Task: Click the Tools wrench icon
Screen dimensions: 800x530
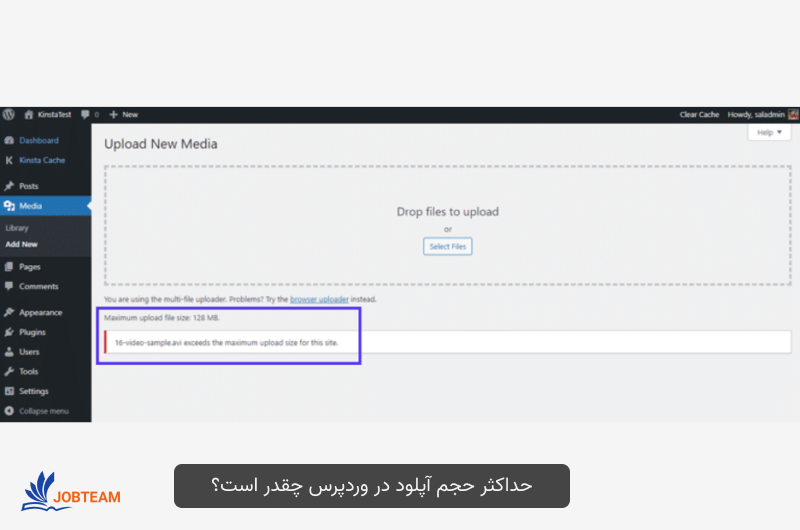Action: tap(9, 371)
